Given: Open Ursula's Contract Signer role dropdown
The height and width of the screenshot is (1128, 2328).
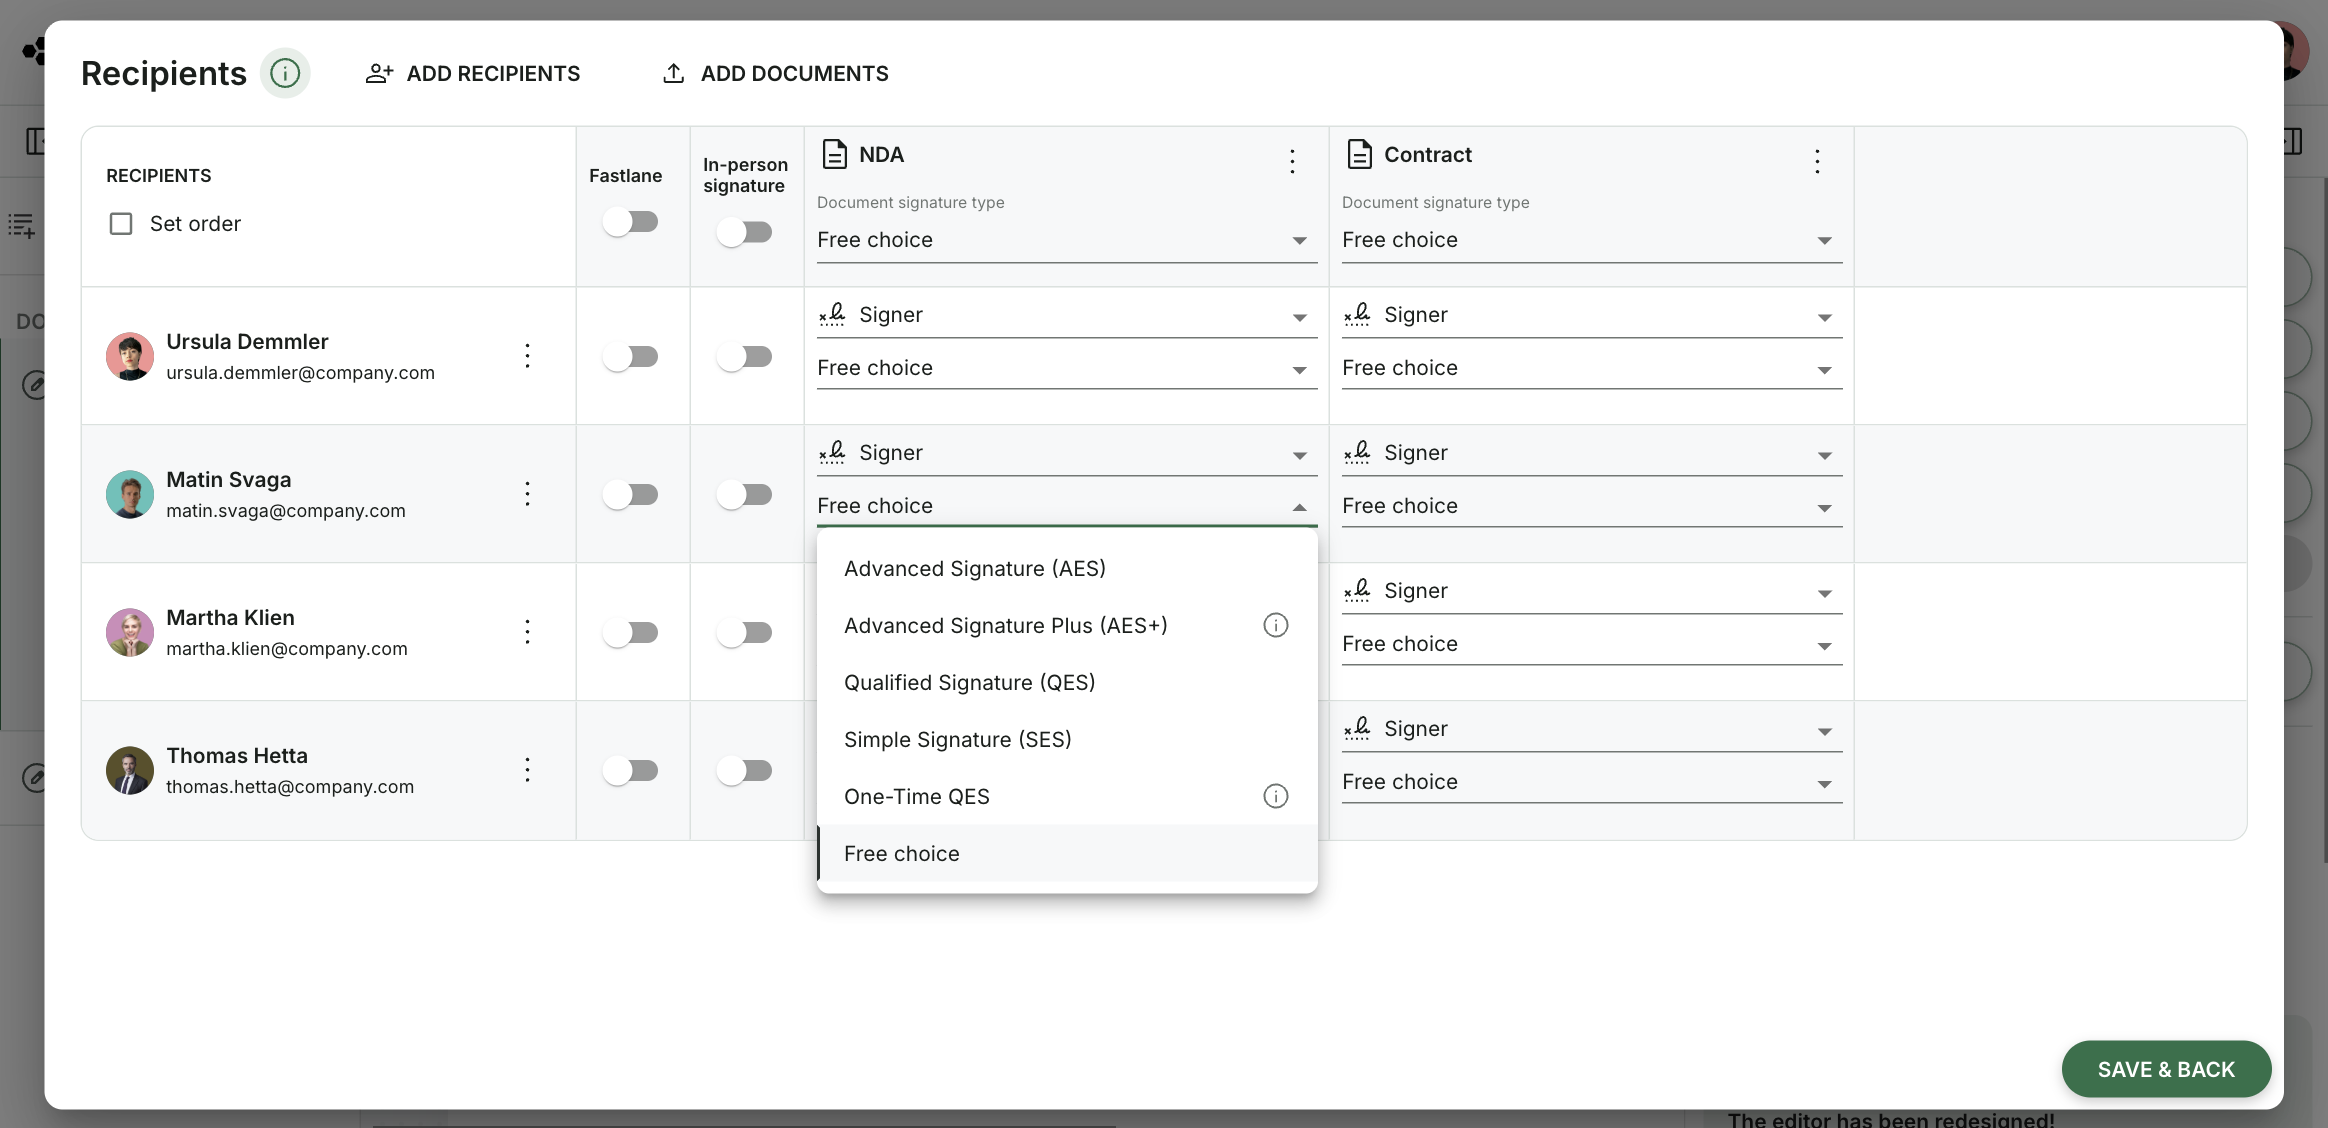Looking at the screenshot, I should point(1592,315).
